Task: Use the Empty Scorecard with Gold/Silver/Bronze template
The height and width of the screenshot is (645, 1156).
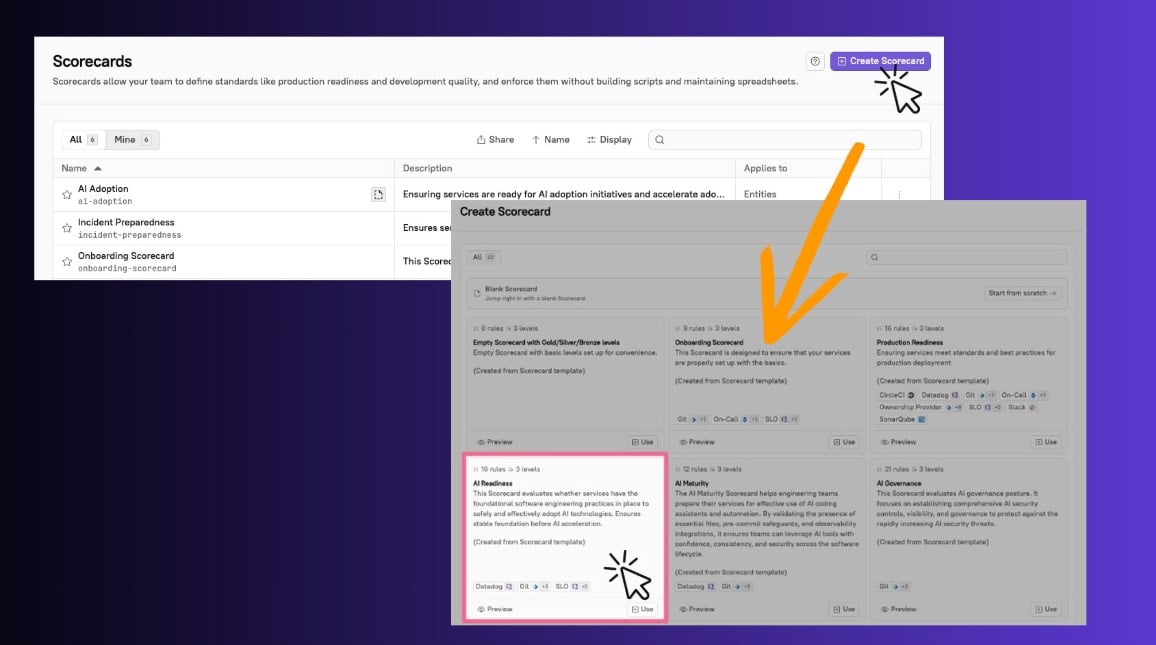Action: tap(642, 442)
